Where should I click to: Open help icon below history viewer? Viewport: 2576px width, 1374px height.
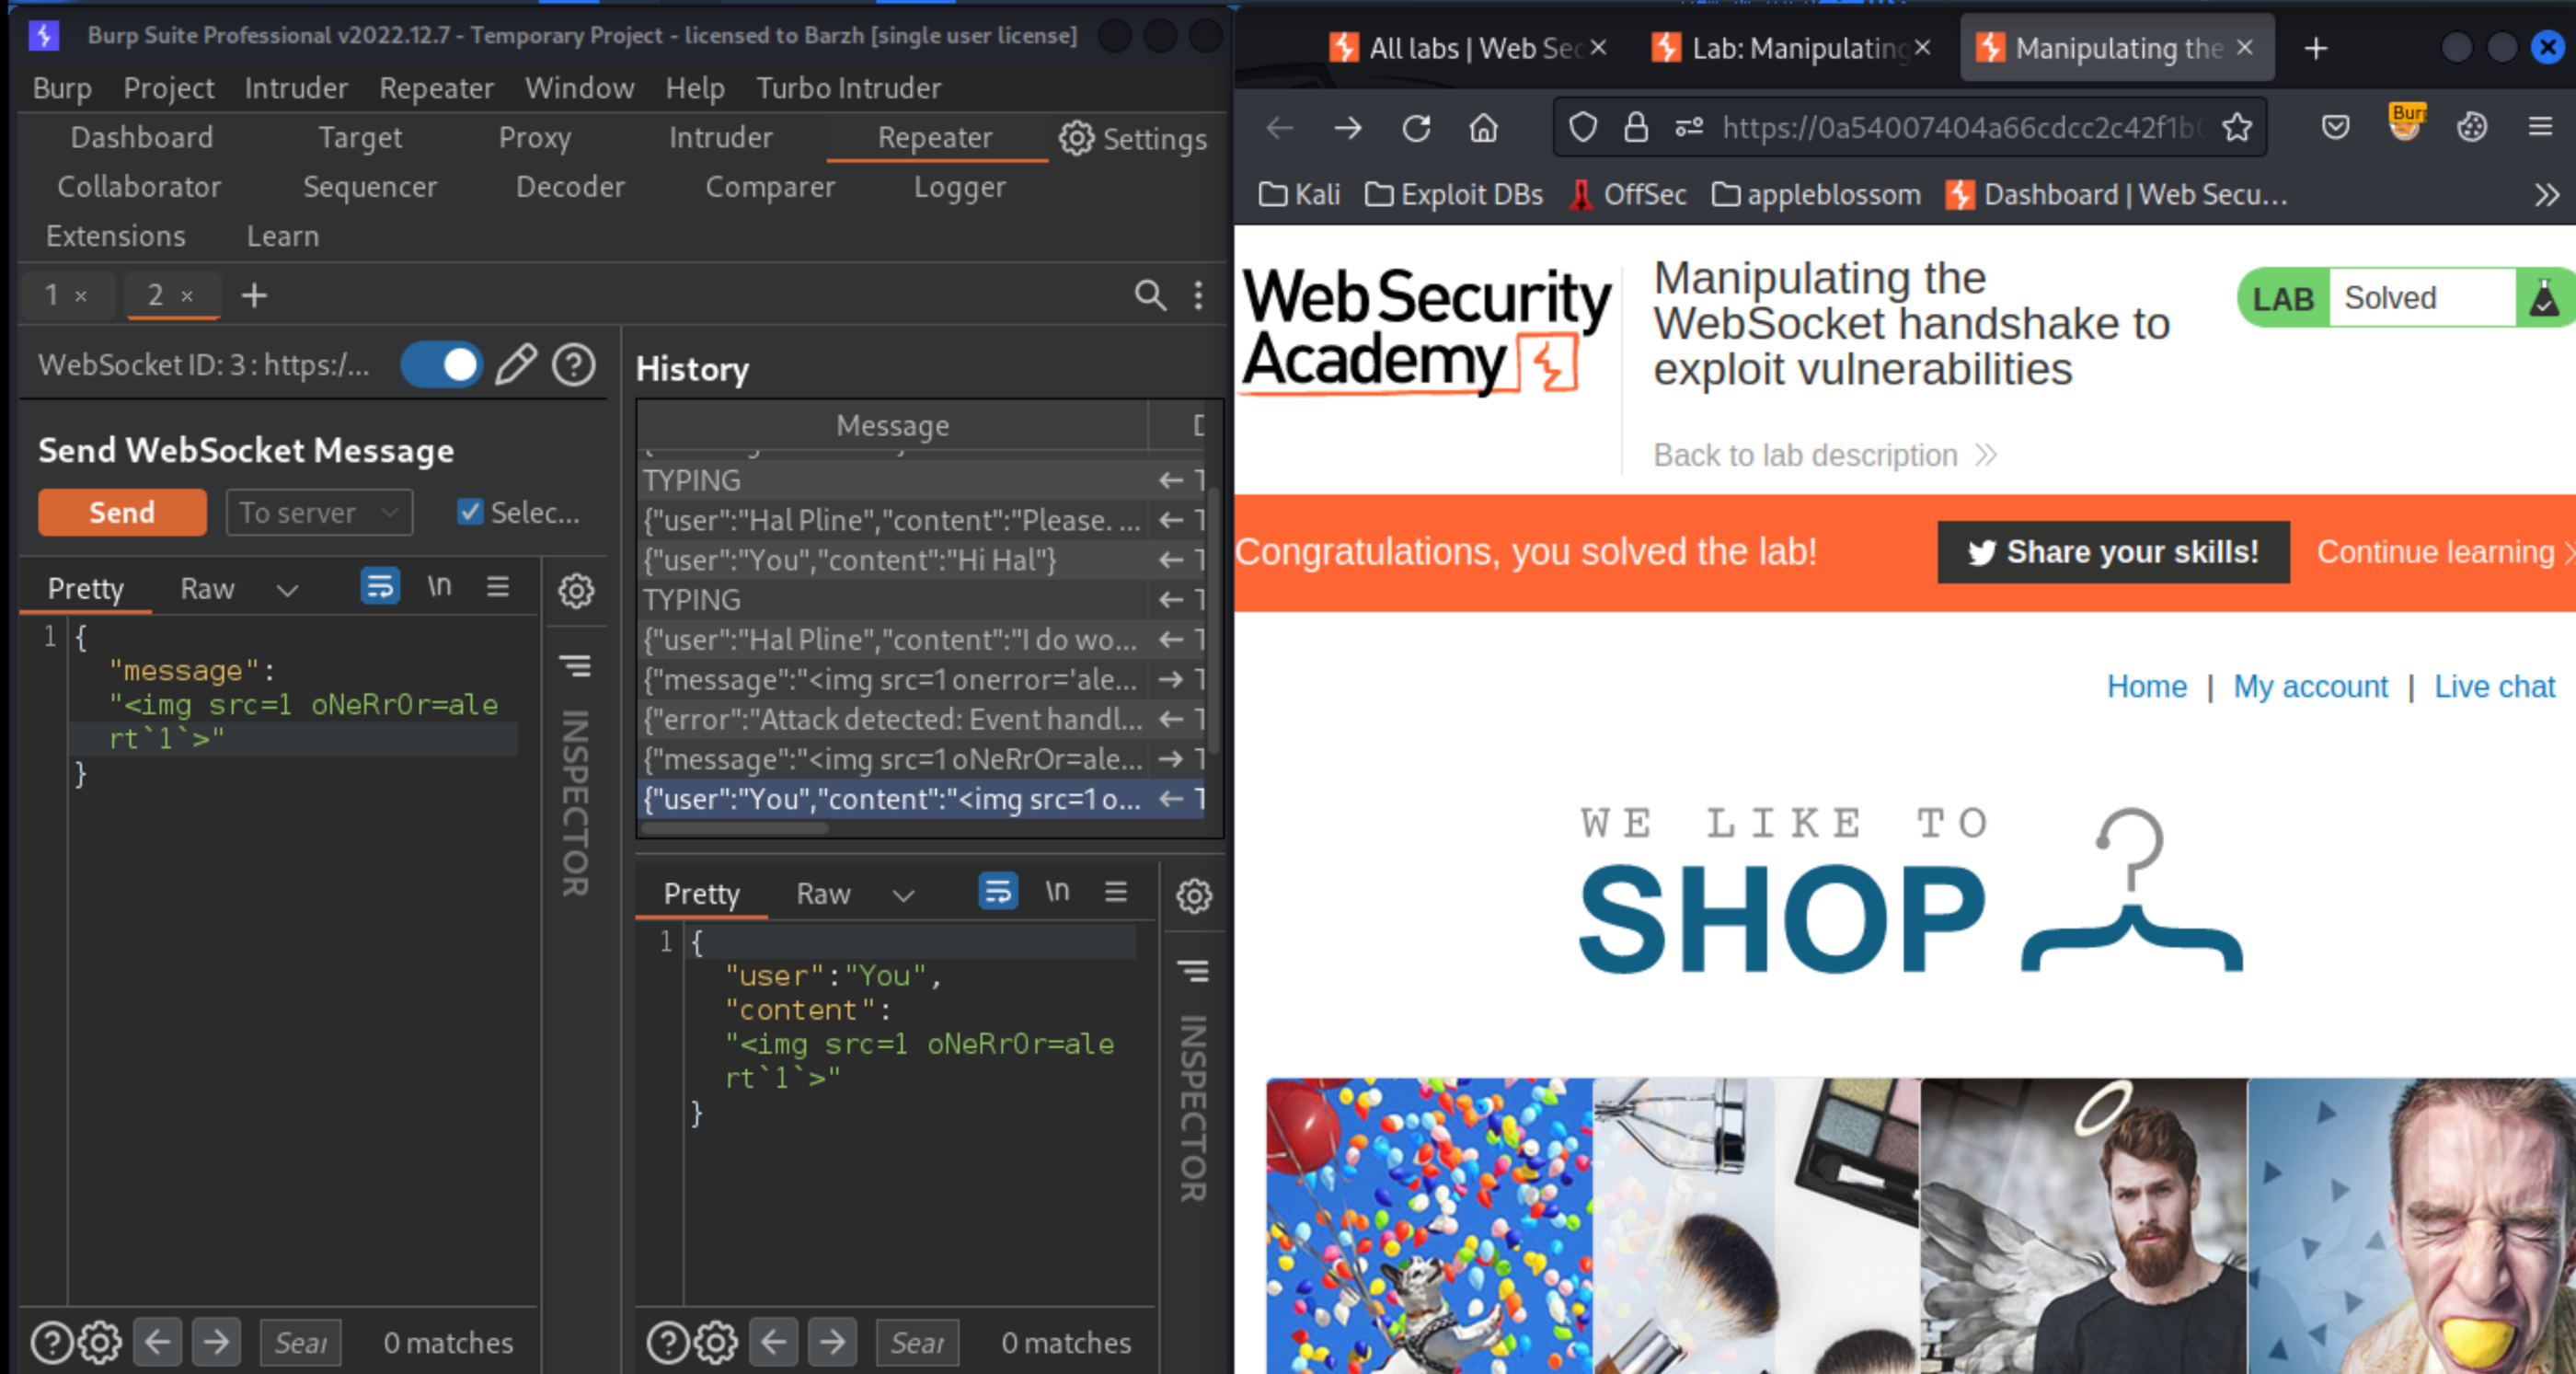(668, 1343)
